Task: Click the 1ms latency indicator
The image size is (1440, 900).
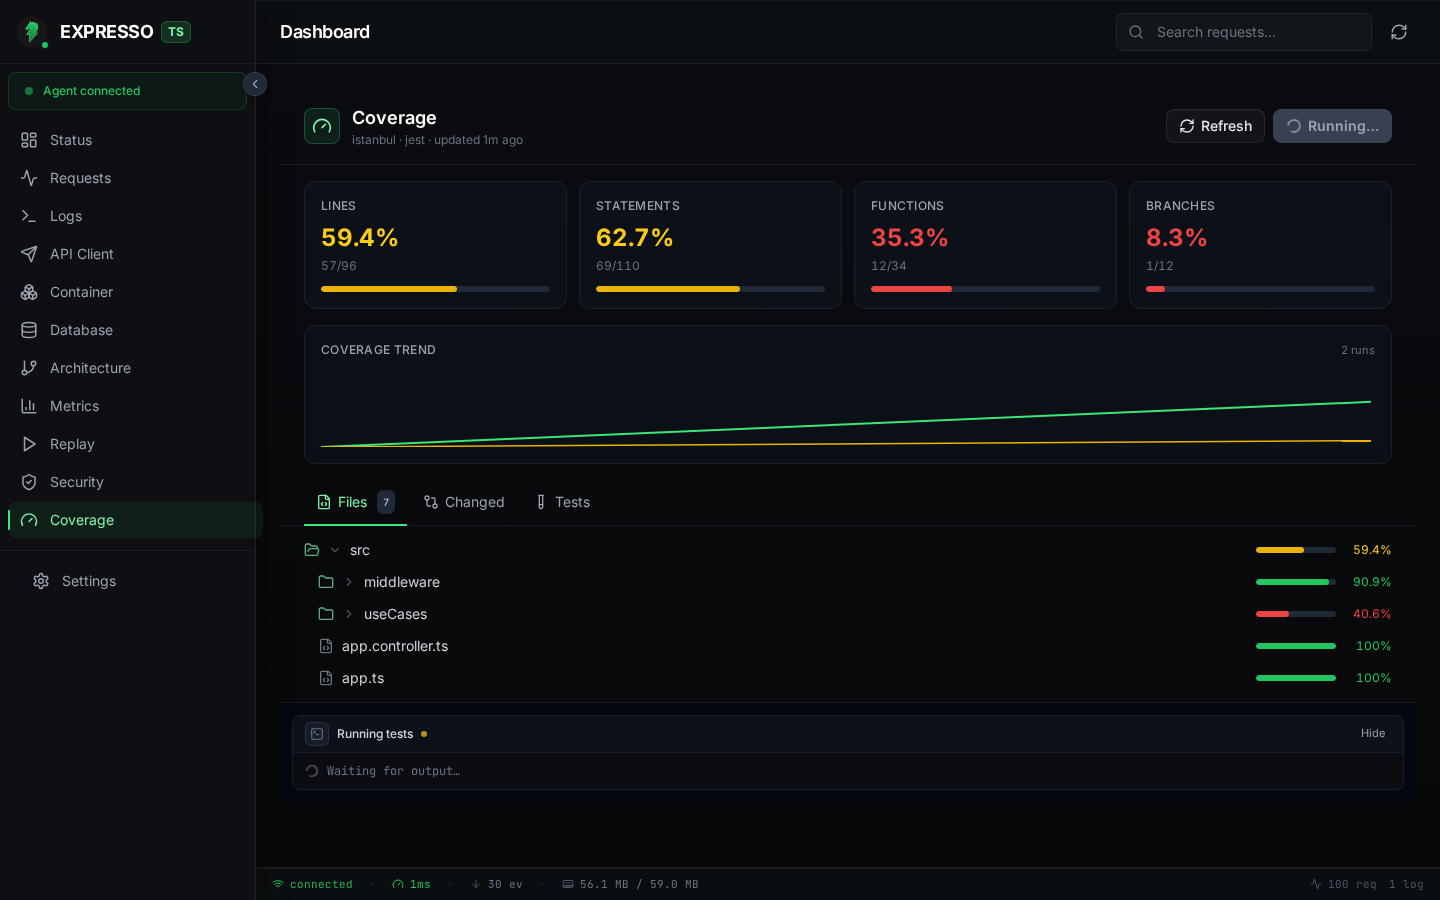Action: tap(411, 884)
